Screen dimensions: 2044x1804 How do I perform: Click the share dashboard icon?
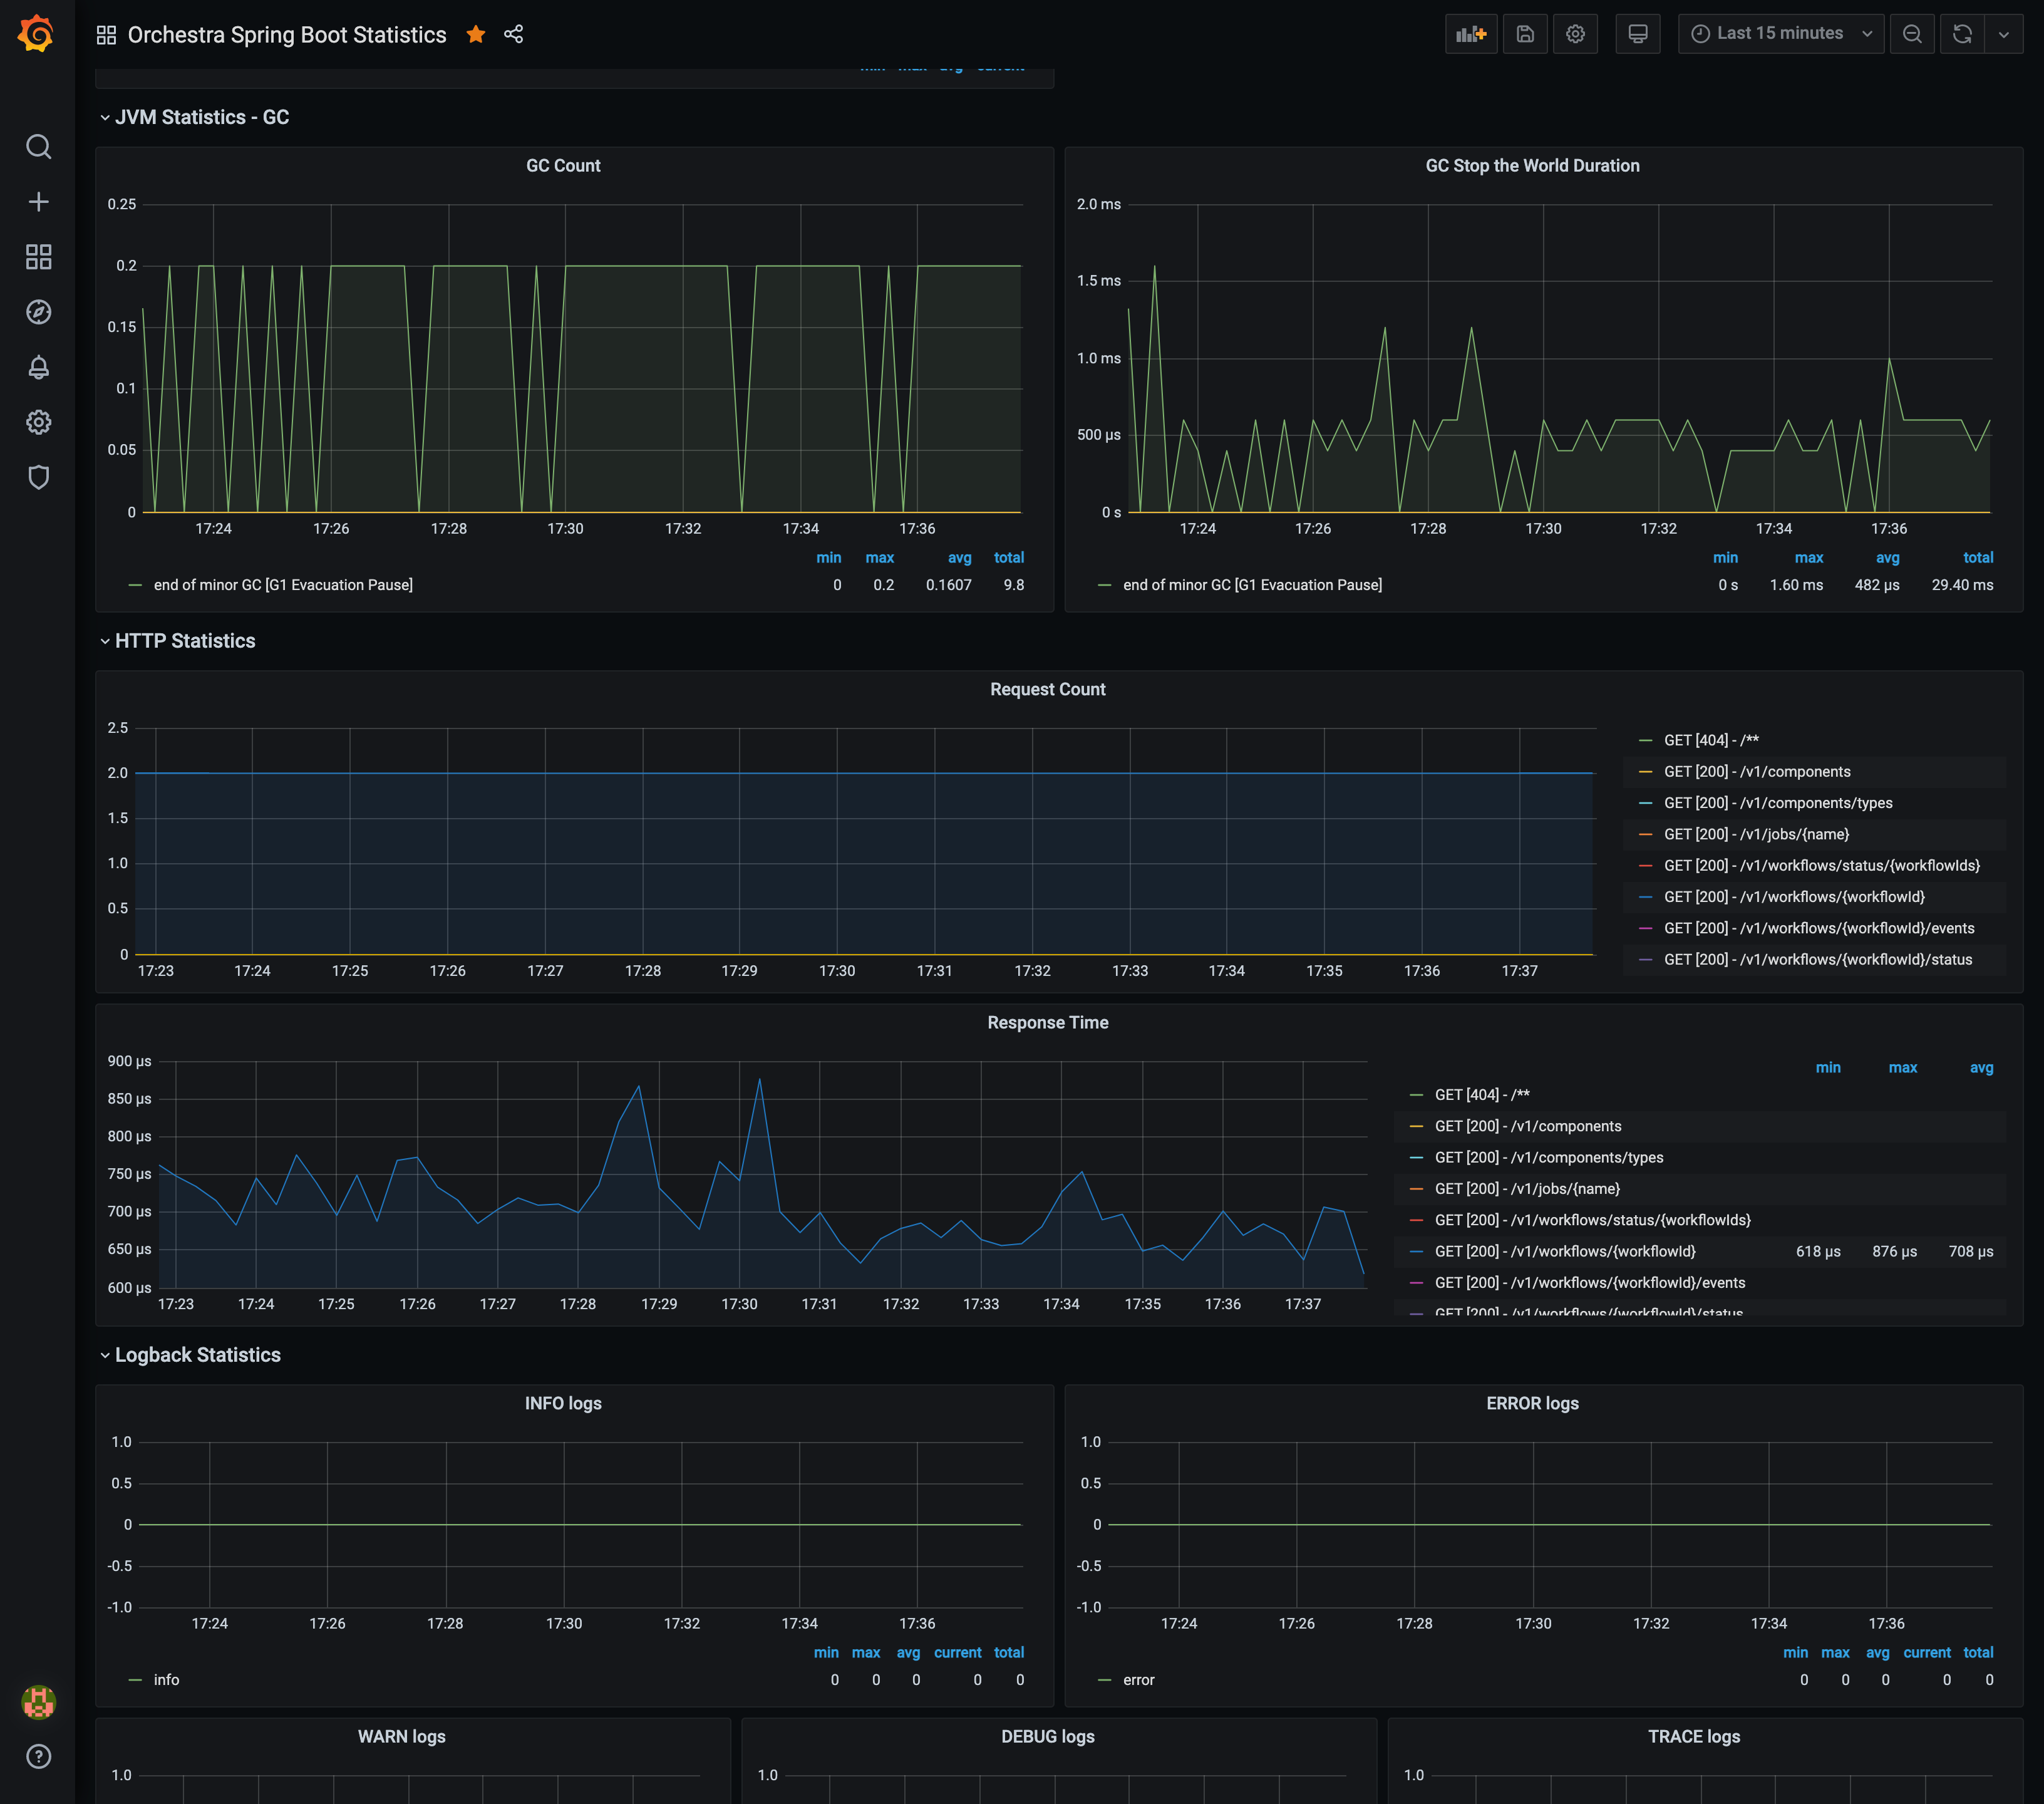pos(514,34)
